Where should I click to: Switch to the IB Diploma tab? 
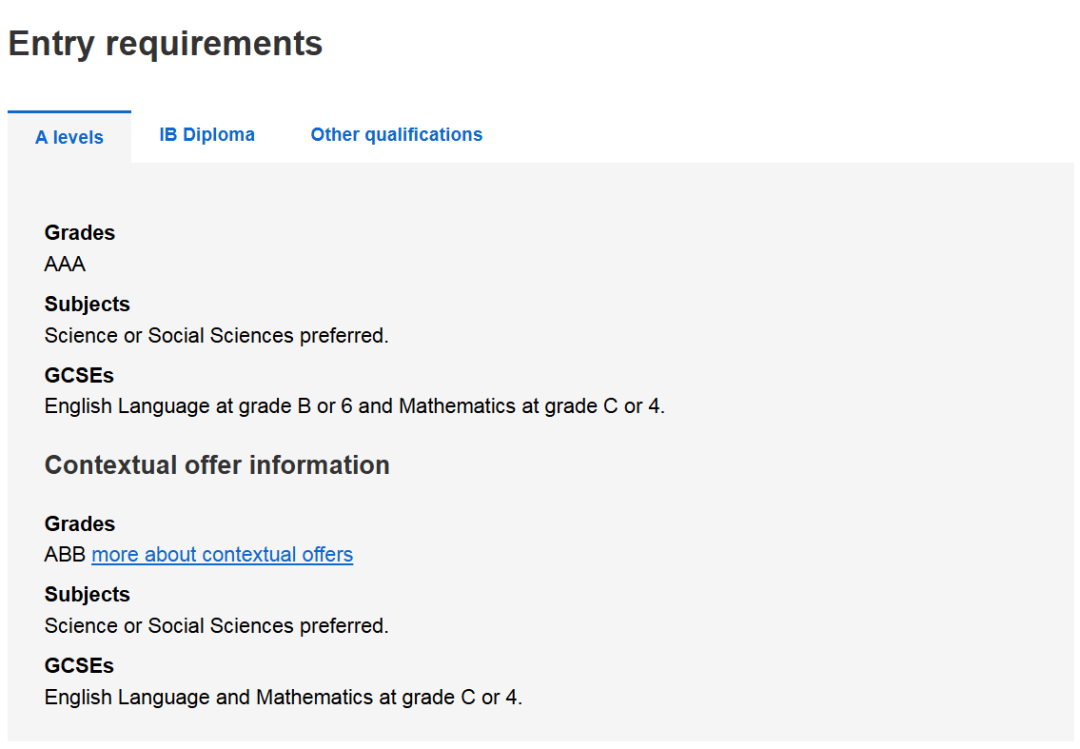tap(207, 134)
